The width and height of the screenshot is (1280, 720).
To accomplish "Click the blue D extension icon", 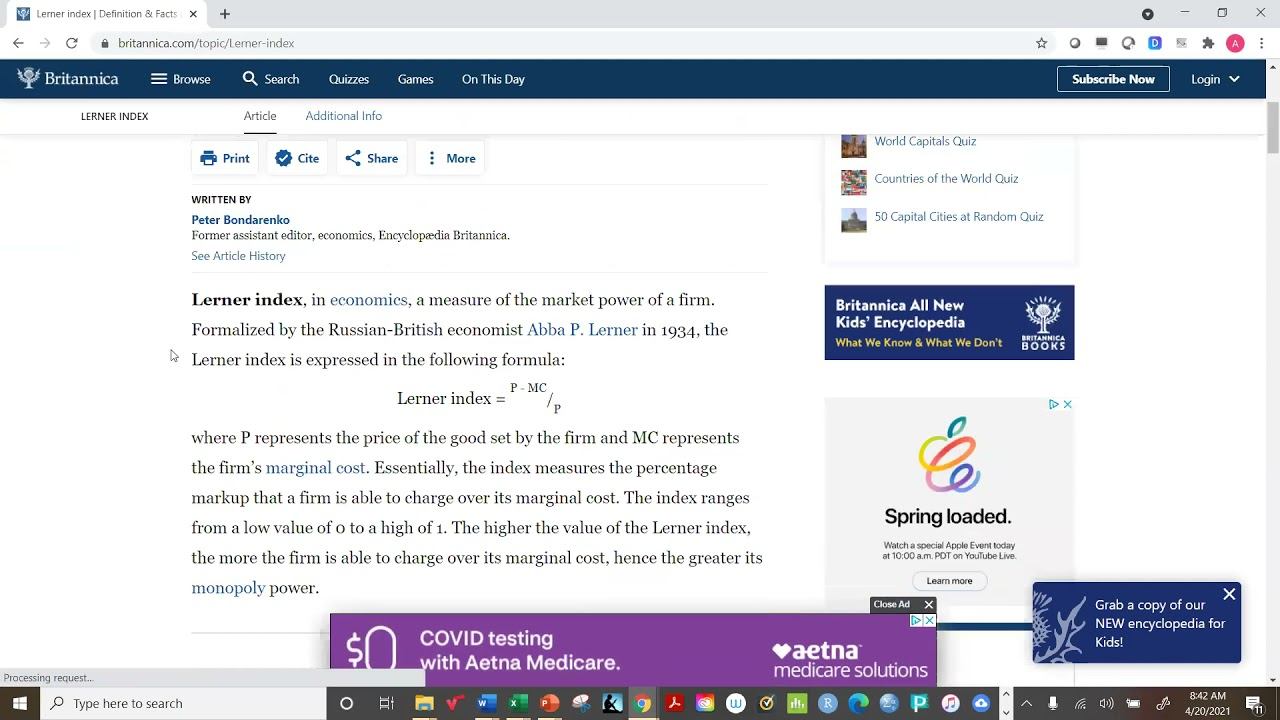I will point(1155,43).
